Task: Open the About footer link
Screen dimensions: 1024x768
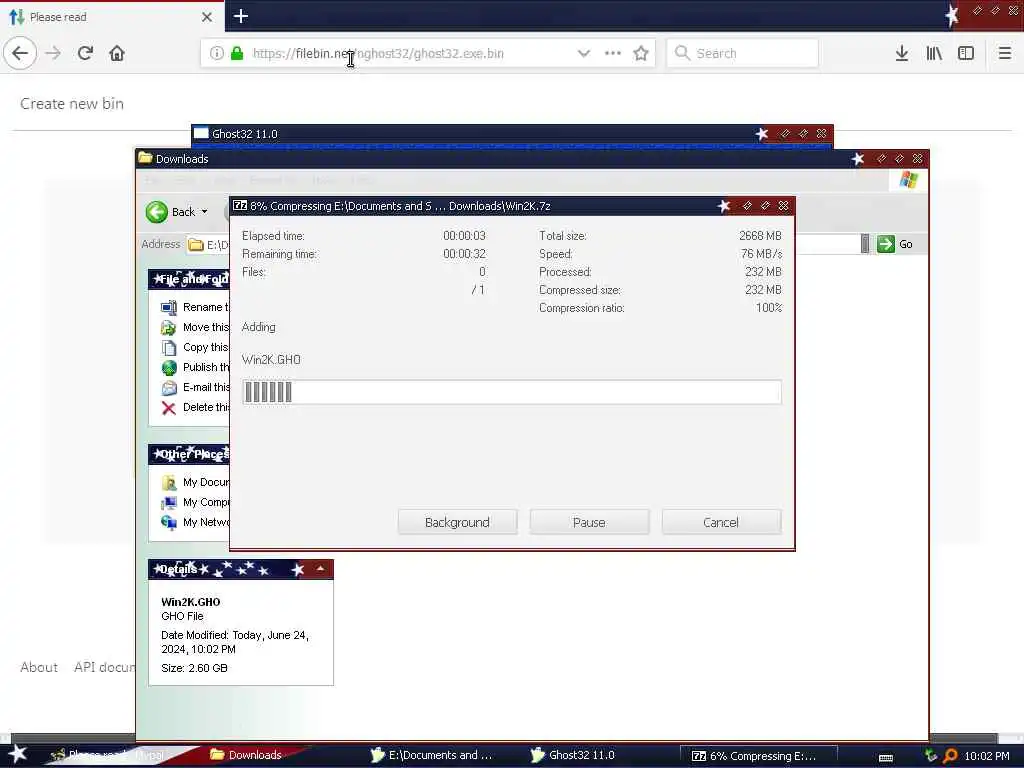Action: click(x=39, y=667)
